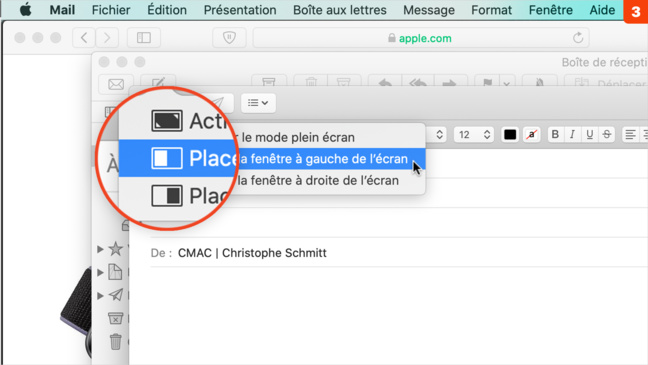Screen dimensions: 648x365
Task: Open the Message menu
Action: coord(429,10)
